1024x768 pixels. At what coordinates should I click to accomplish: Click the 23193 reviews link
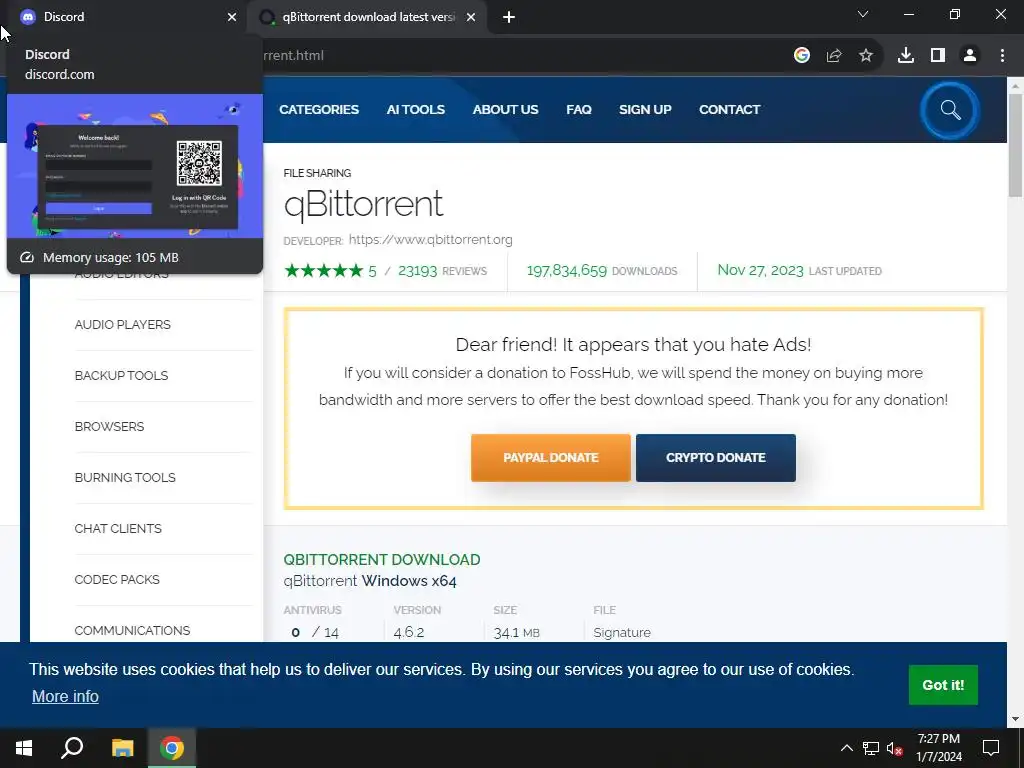(442, 270)
